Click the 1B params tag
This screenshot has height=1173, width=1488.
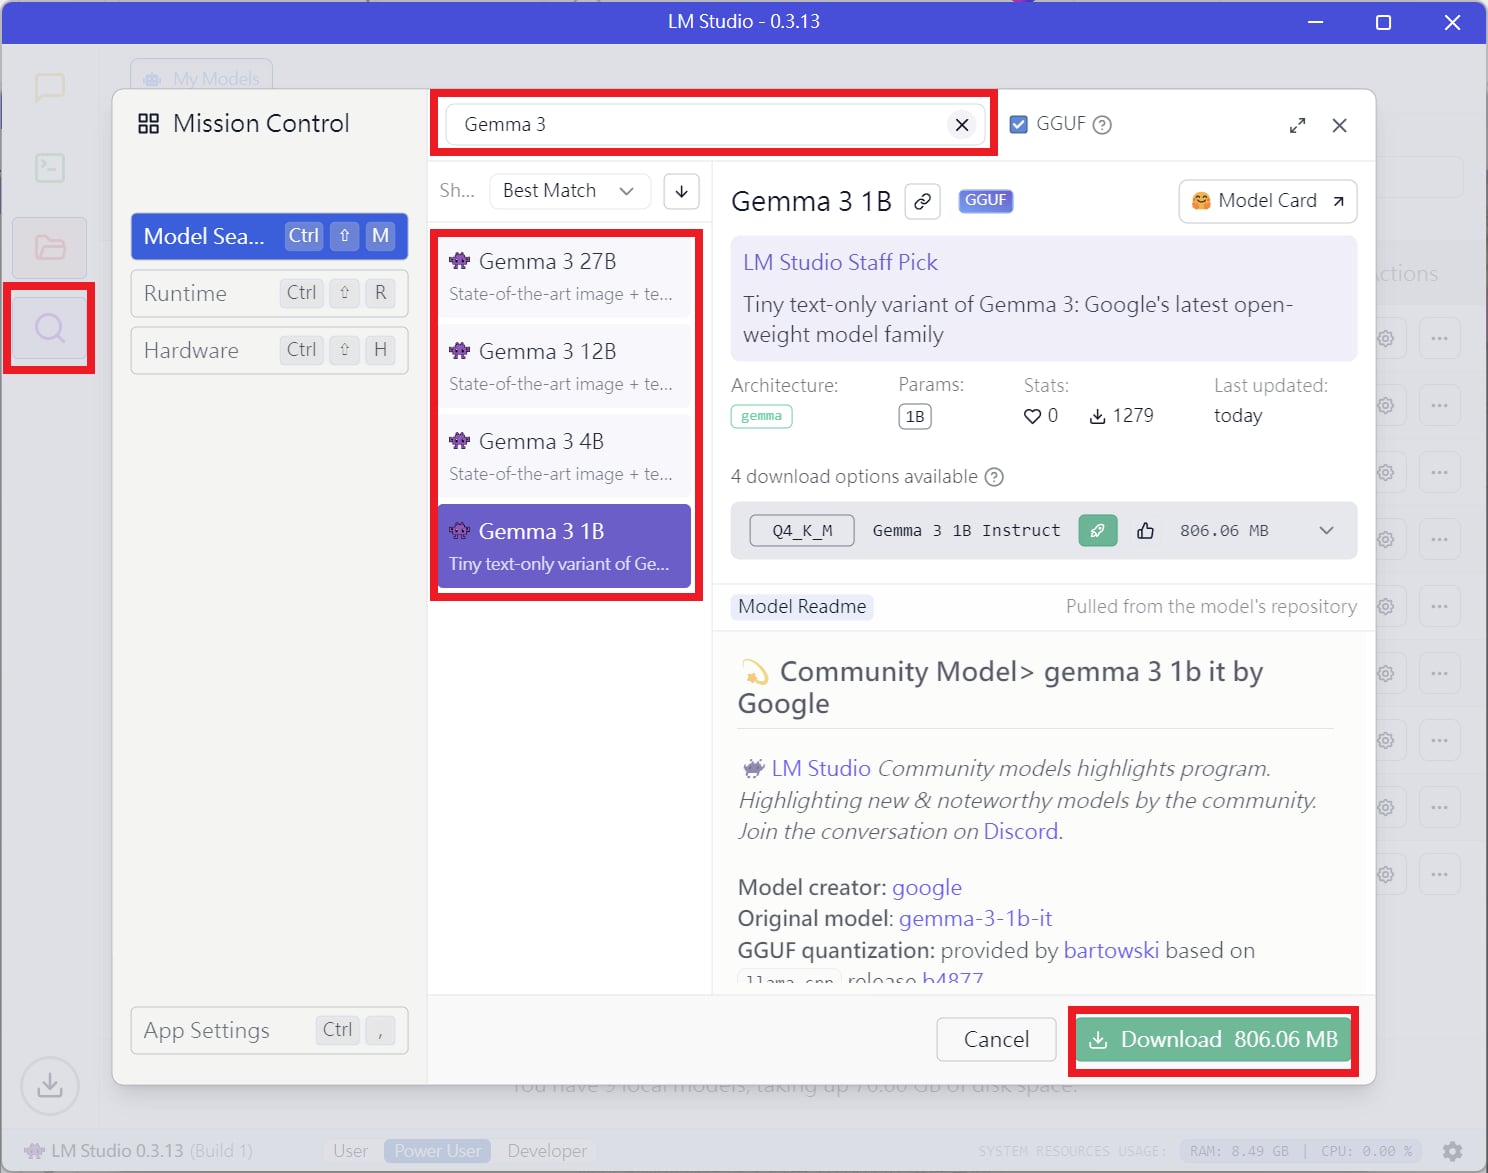(x=915, y=417)
